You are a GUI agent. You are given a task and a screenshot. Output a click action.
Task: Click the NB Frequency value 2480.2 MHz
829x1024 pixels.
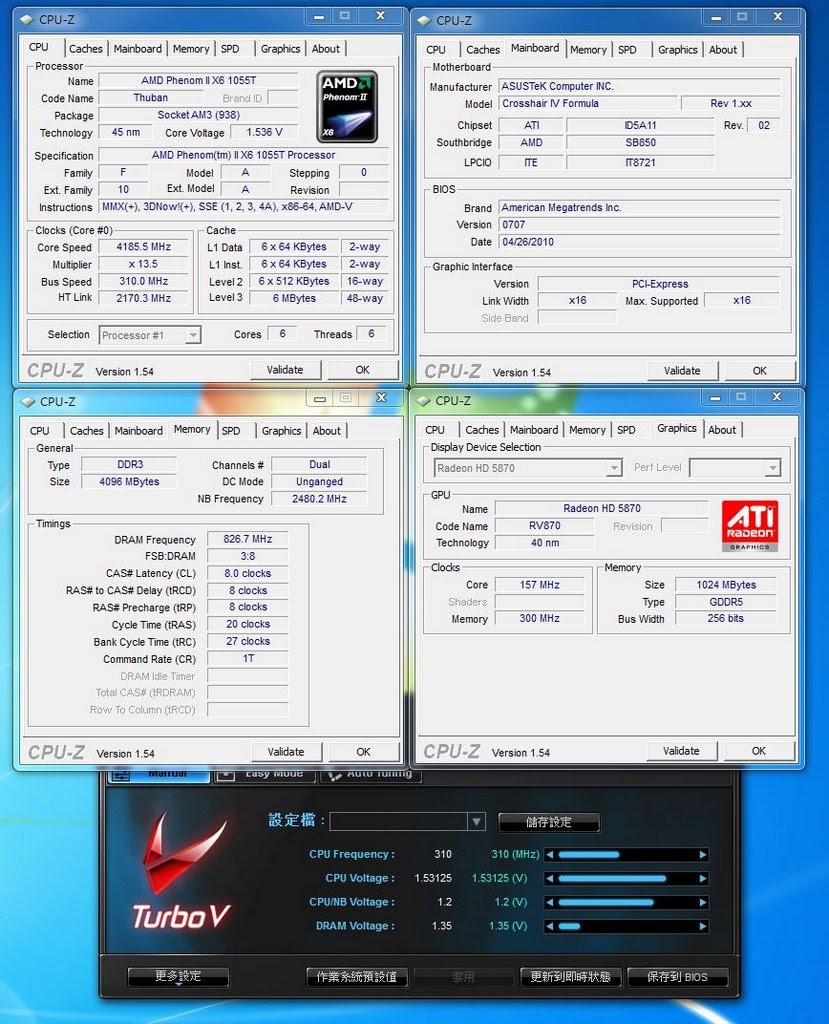tap(319, 499)
